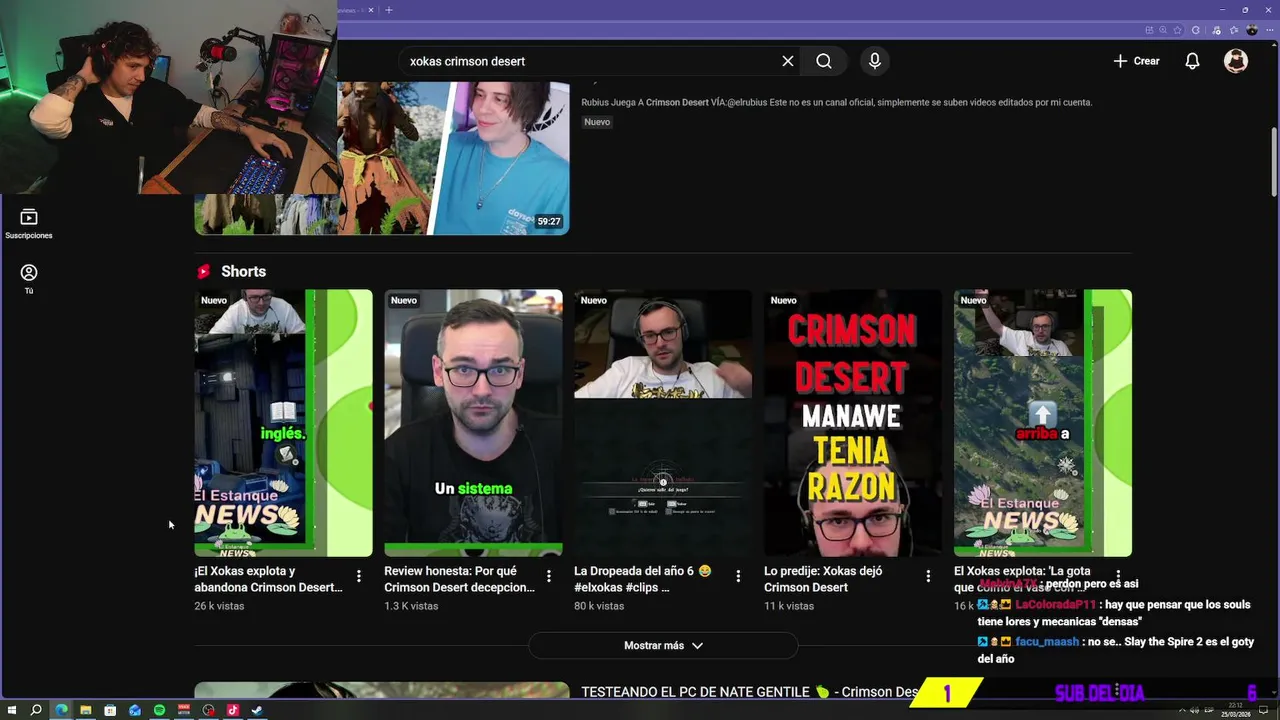
Task: Expand Shorts with Mostrar más
Action: click(x=663, y=646)
